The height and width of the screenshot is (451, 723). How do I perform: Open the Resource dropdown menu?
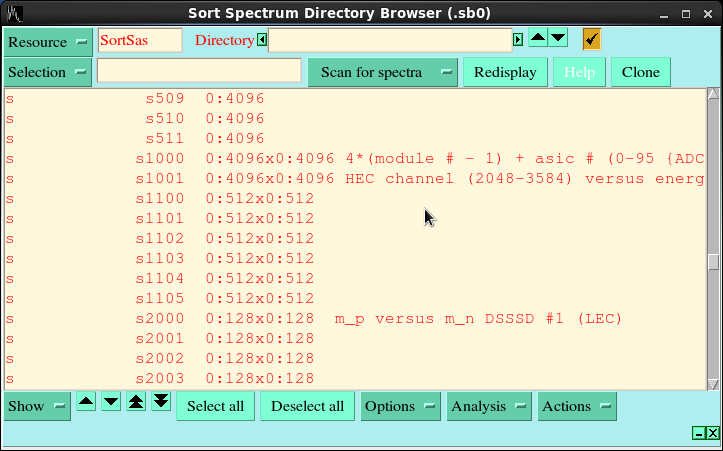coord(48,42)
